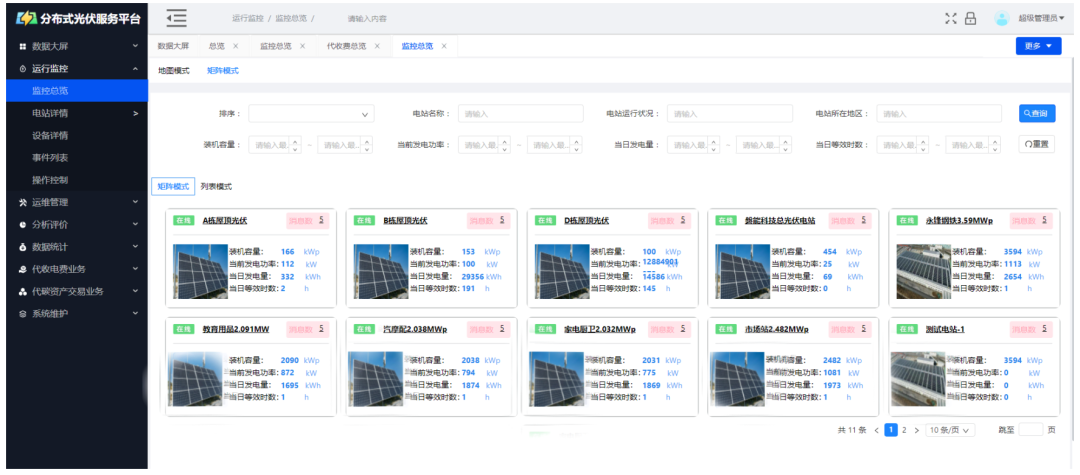Open the A栋屋顶光伏 station link
Image resolution: width=1080 pixels, height=475 pixels.
pyautogui.click(x=225, y=220)
